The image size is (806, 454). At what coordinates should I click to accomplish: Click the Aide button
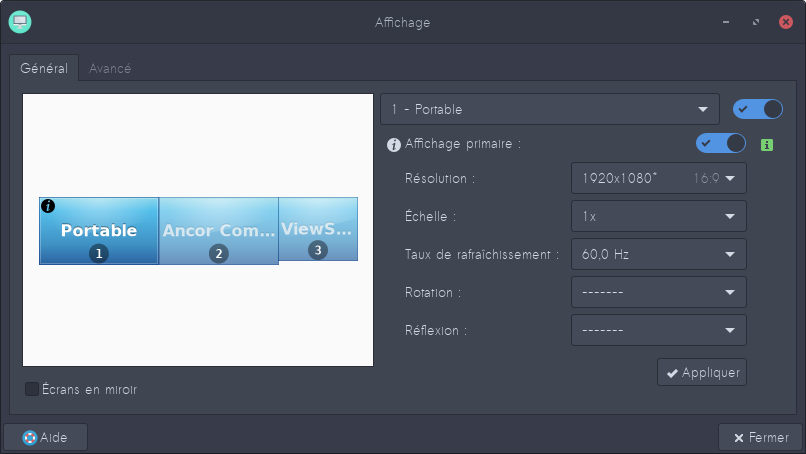tap(46, 438)
